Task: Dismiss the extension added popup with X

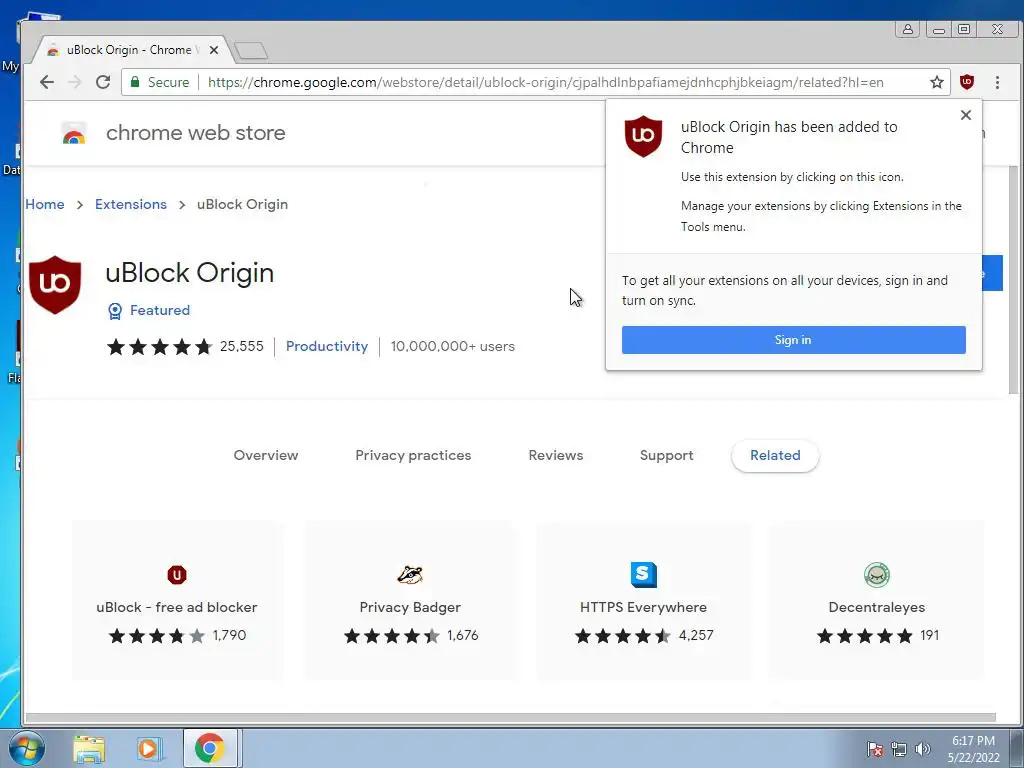Action: coord(966,115)
